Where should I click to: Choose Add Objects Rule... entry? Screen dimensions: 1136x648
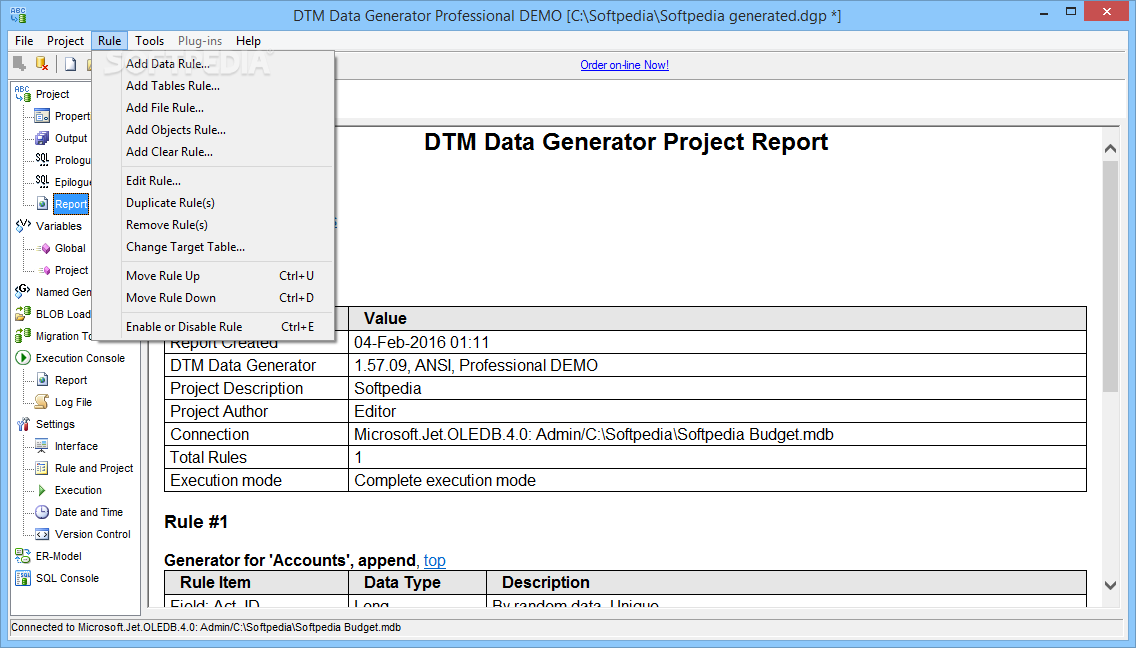pos(213,130)
